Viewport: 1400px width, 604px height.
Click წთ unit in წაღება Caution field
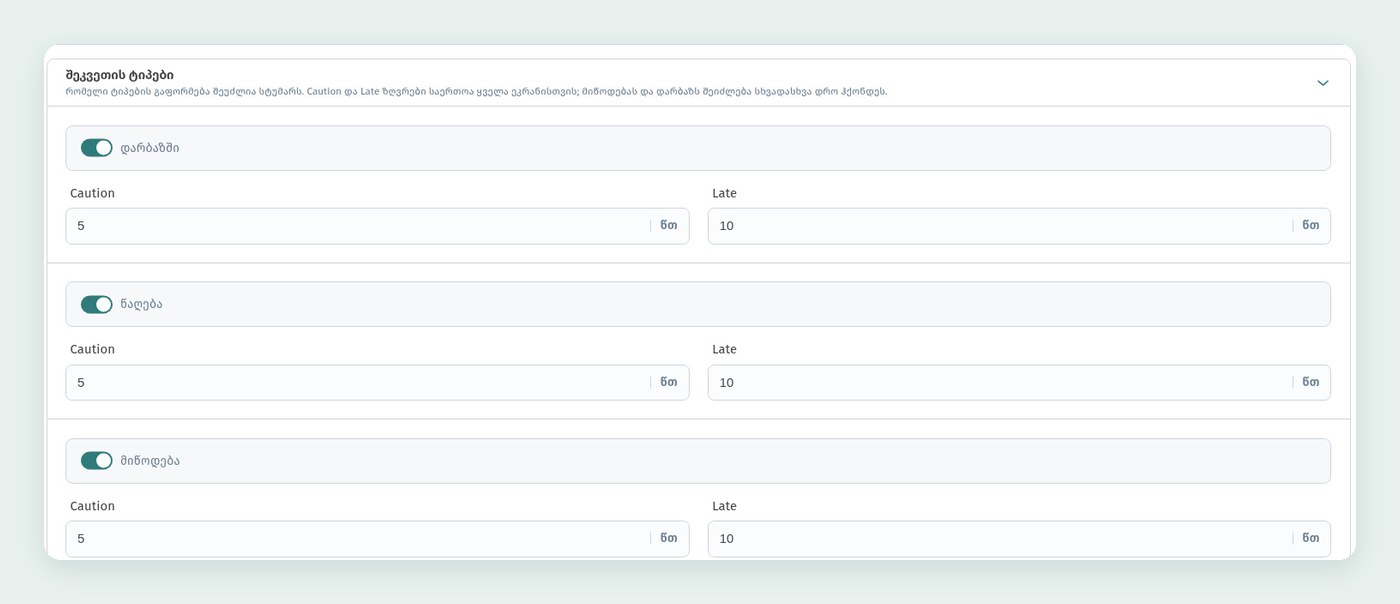tap(668, 382)
